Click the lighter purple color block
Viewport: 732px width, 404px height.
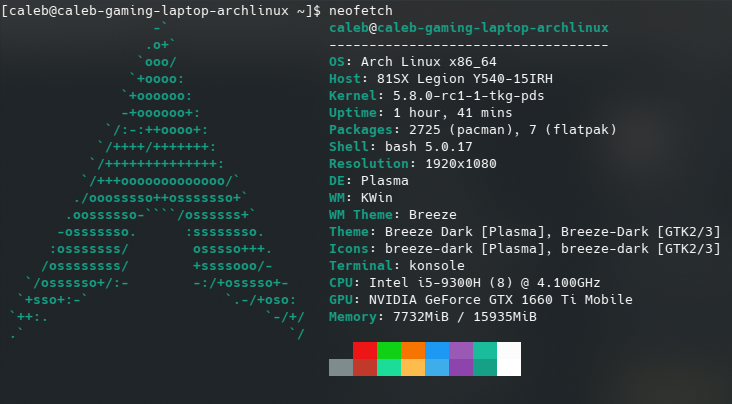coord(461,350)
